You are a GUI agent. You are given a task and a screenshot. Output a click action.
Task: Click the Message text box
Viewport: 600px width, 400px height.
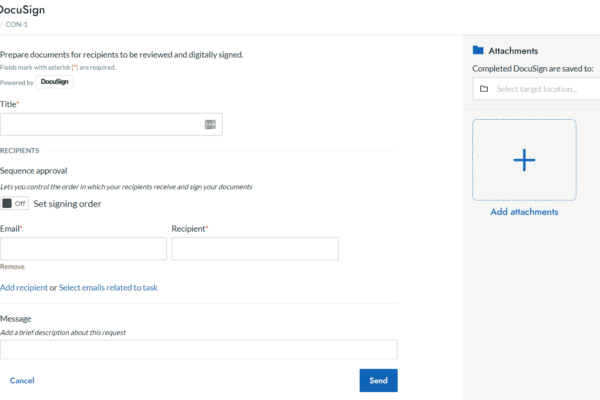199,349
